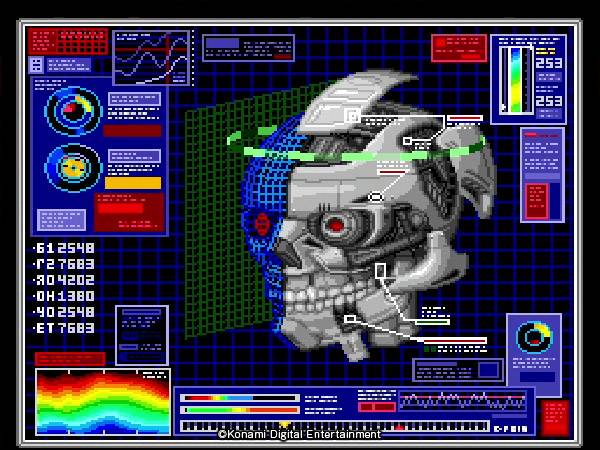
Task: Click the red grid panel in top-left corner
Action: (x=68, y=41)
